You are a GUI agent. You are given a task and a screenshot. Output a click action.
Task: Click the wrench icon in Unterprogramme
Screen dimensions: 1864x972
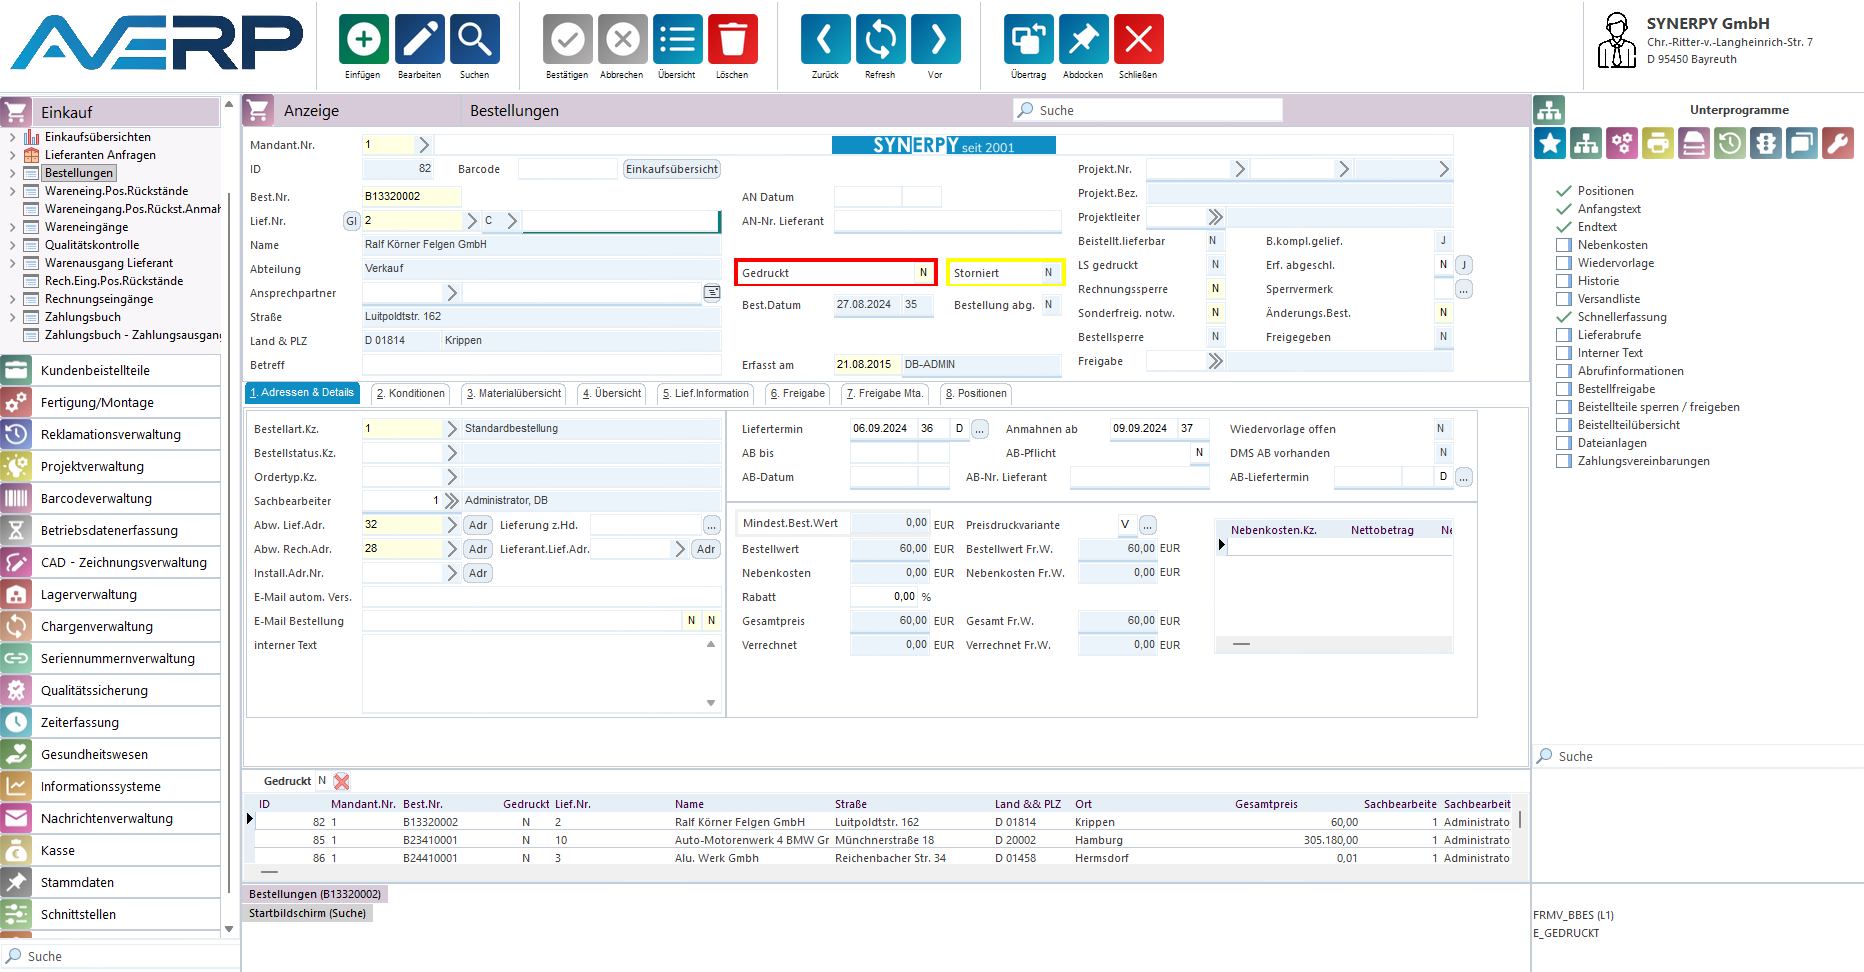point(1838,144)
